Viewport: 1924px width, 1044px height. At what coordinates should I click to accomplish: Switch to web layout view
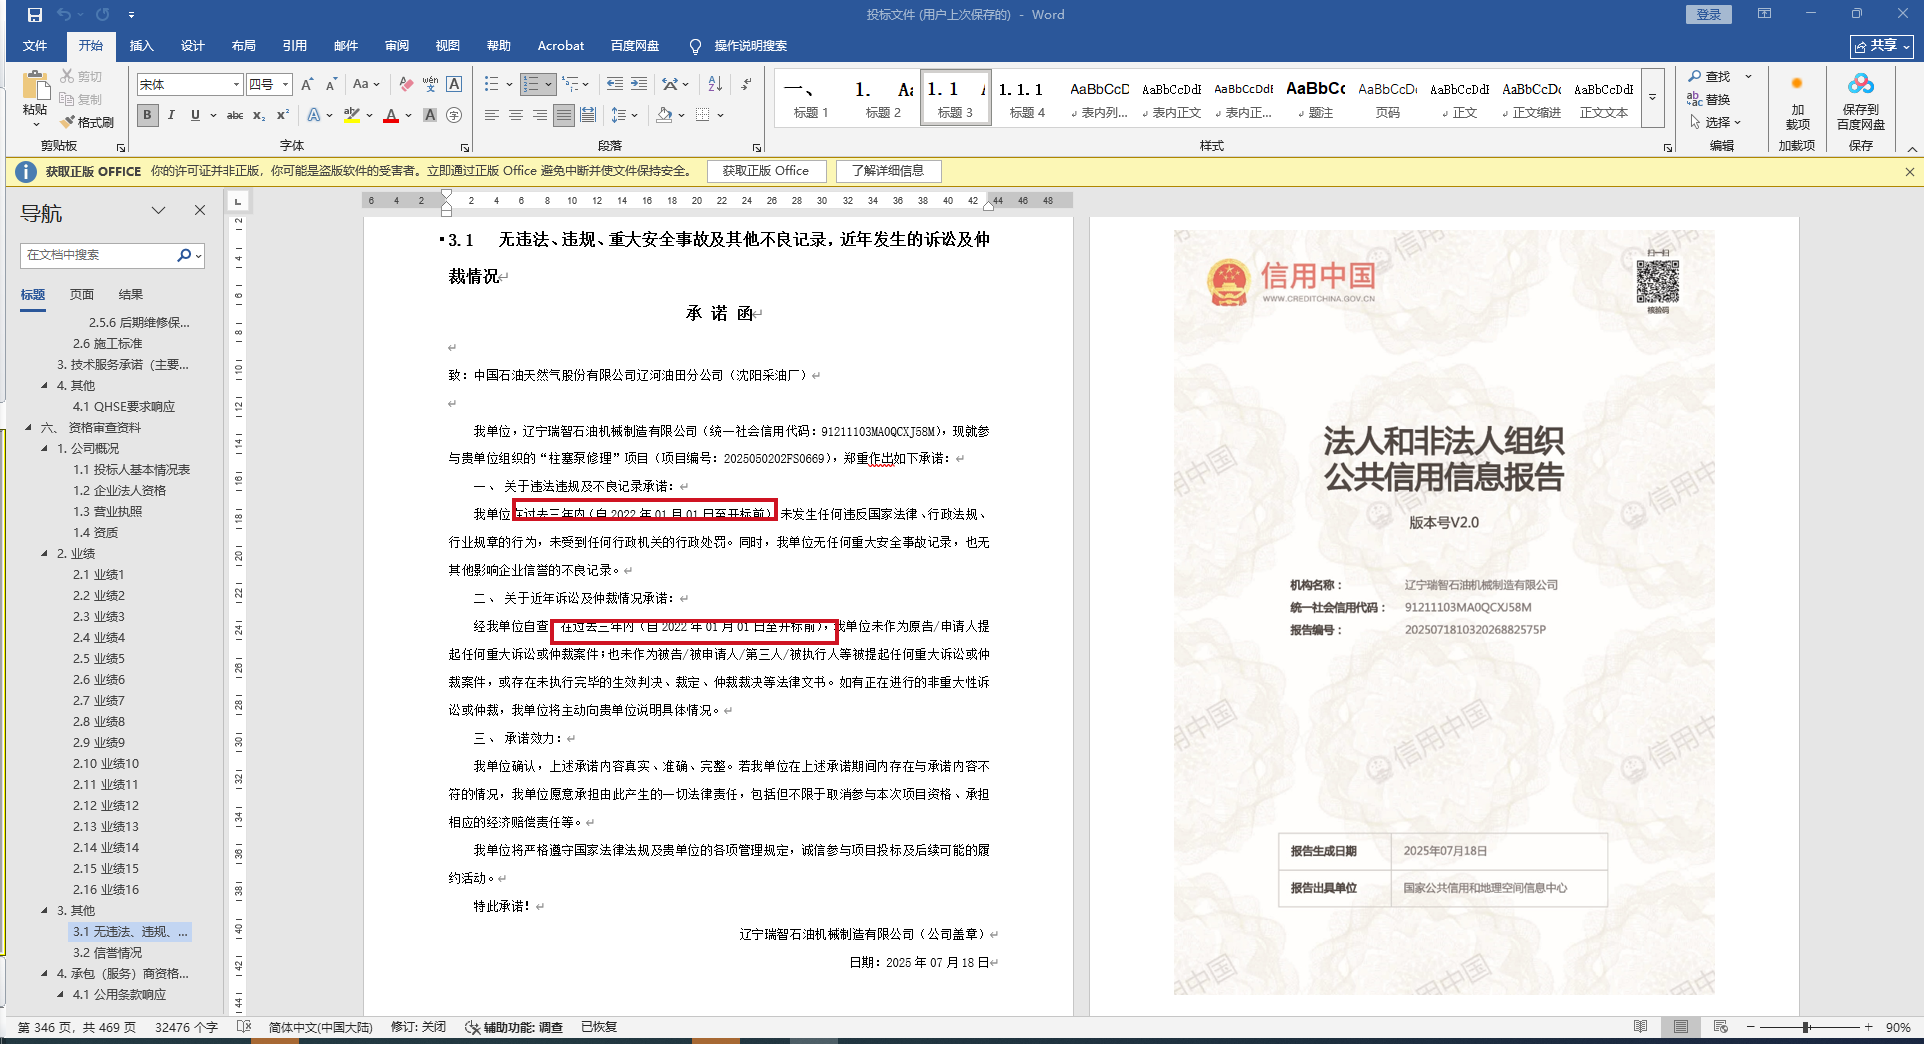coord(1720,1027)
